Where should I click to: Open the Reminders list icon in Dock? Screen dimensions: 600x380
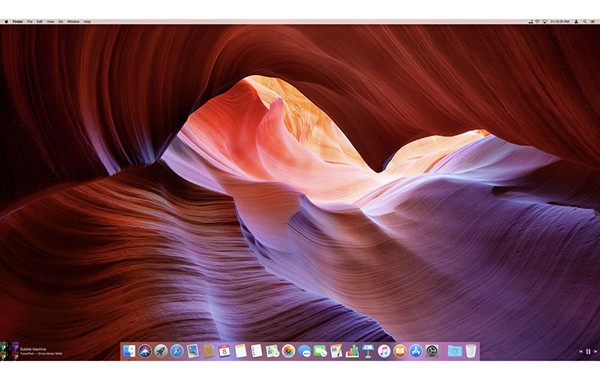pos(256,351)
